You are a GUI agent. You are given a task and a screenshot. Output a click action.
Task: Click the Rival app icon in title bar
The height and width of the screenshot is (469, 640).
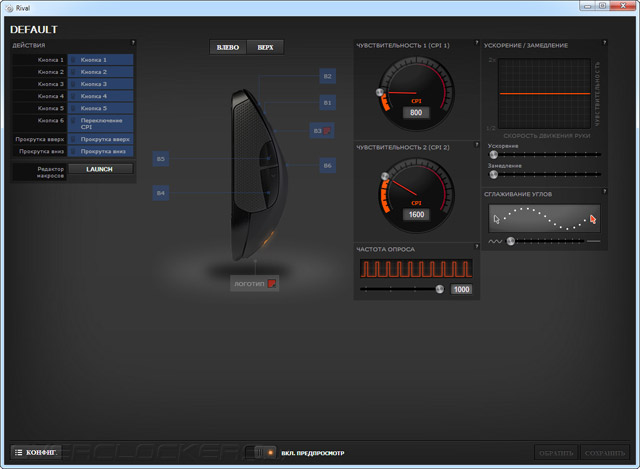[x=9, y=8]
